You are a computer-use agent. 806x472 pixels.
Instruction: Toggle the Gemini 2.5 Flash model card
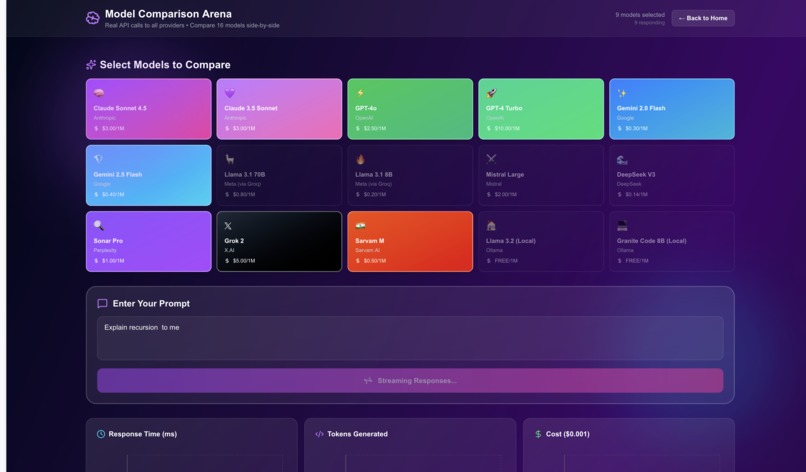(149, 175)
